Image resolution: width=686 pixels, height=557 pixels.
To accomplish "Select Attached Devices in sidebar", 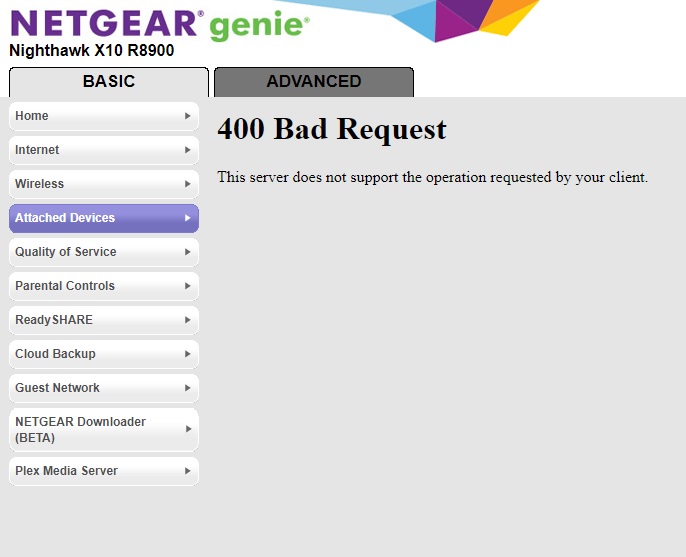I will pyautogui.click(x=104, y=218).
